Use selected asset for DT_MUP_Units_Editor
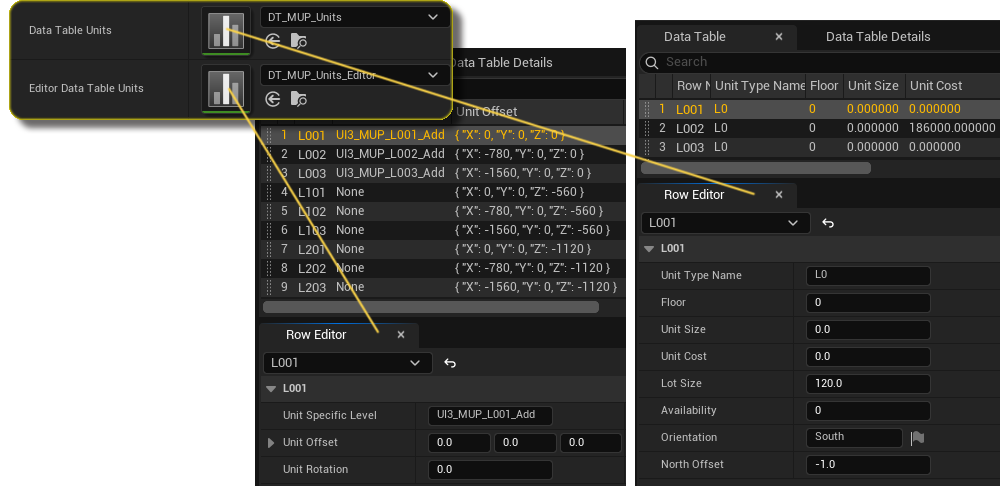 273,99
